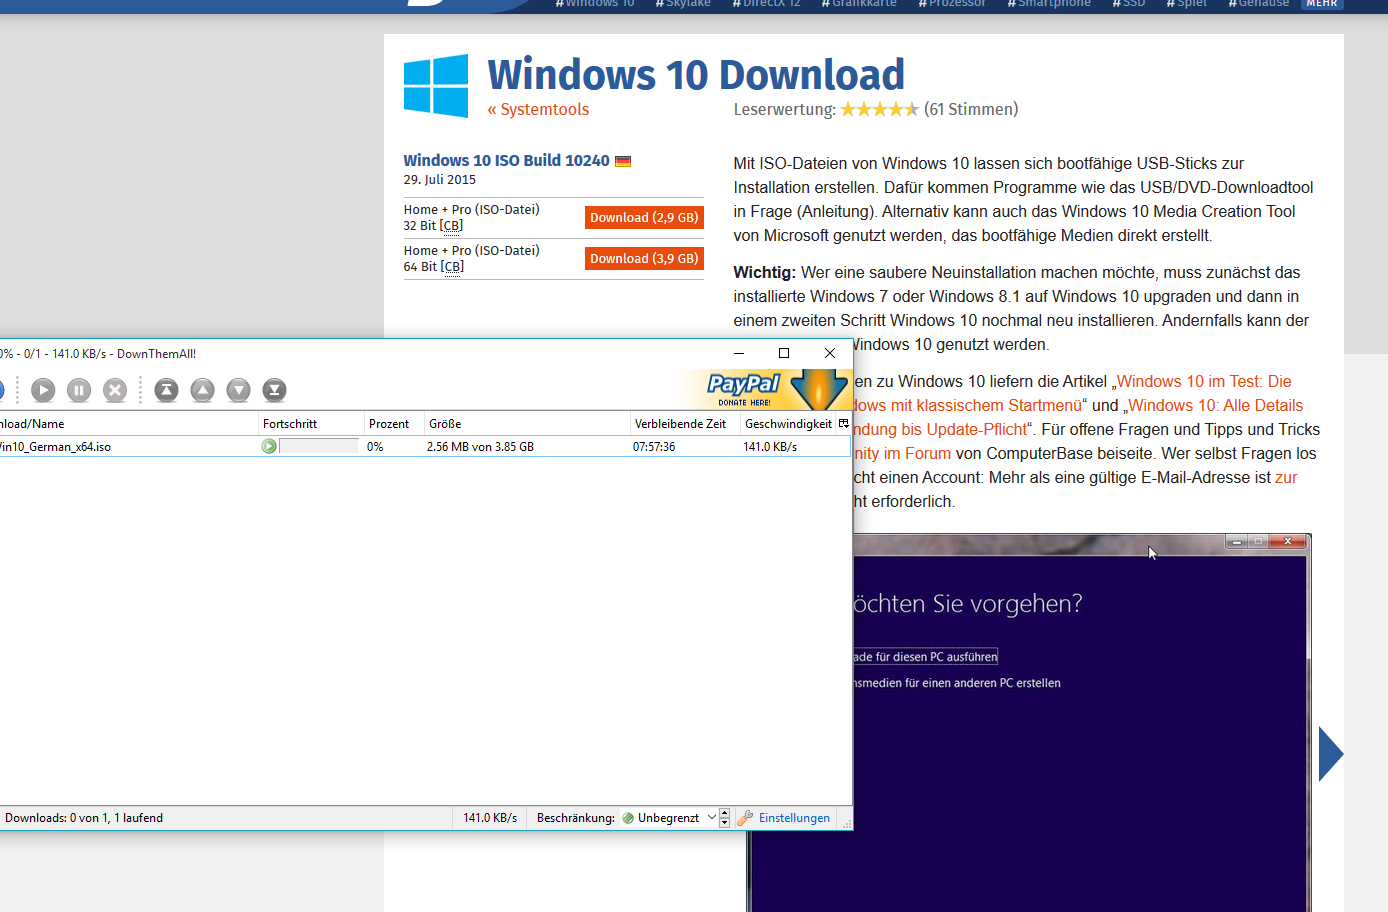The height and width of the screenshot is (912, 1388).
Task: Sort by the Download/Name column header
Action: tap(129, 424)
